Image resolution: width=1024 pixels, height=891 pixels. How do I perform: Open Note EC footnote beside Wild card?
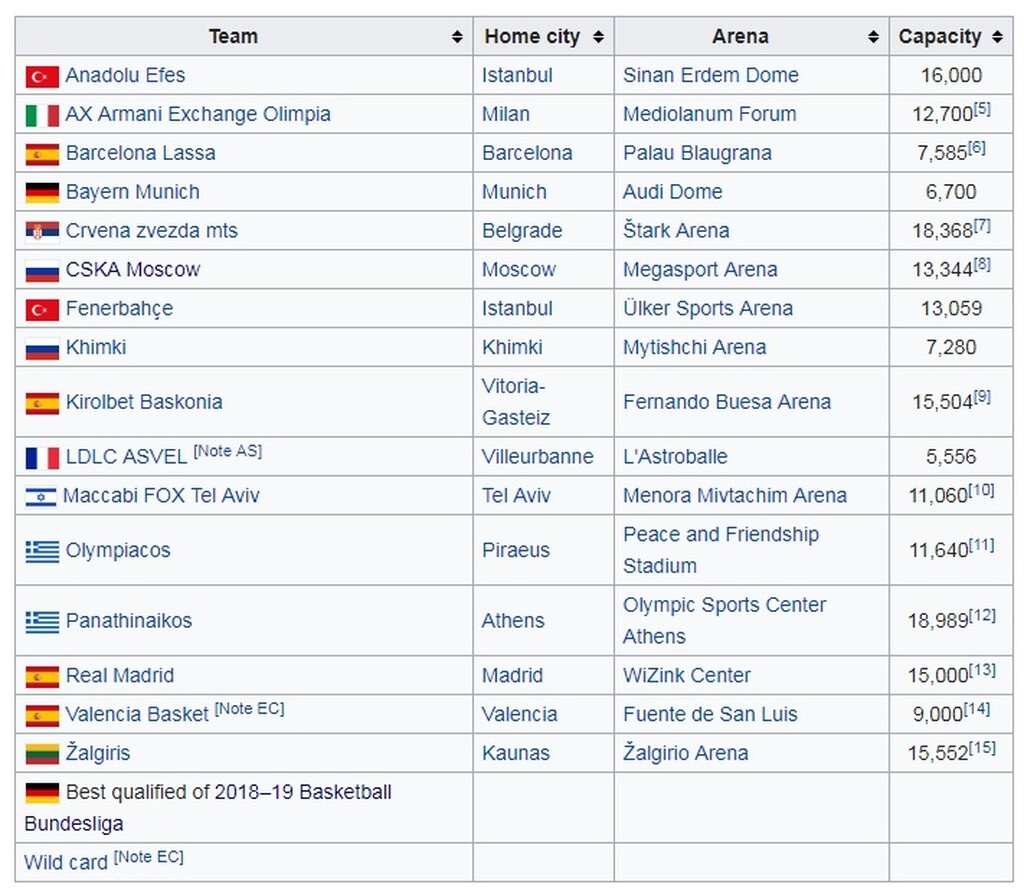149,856
